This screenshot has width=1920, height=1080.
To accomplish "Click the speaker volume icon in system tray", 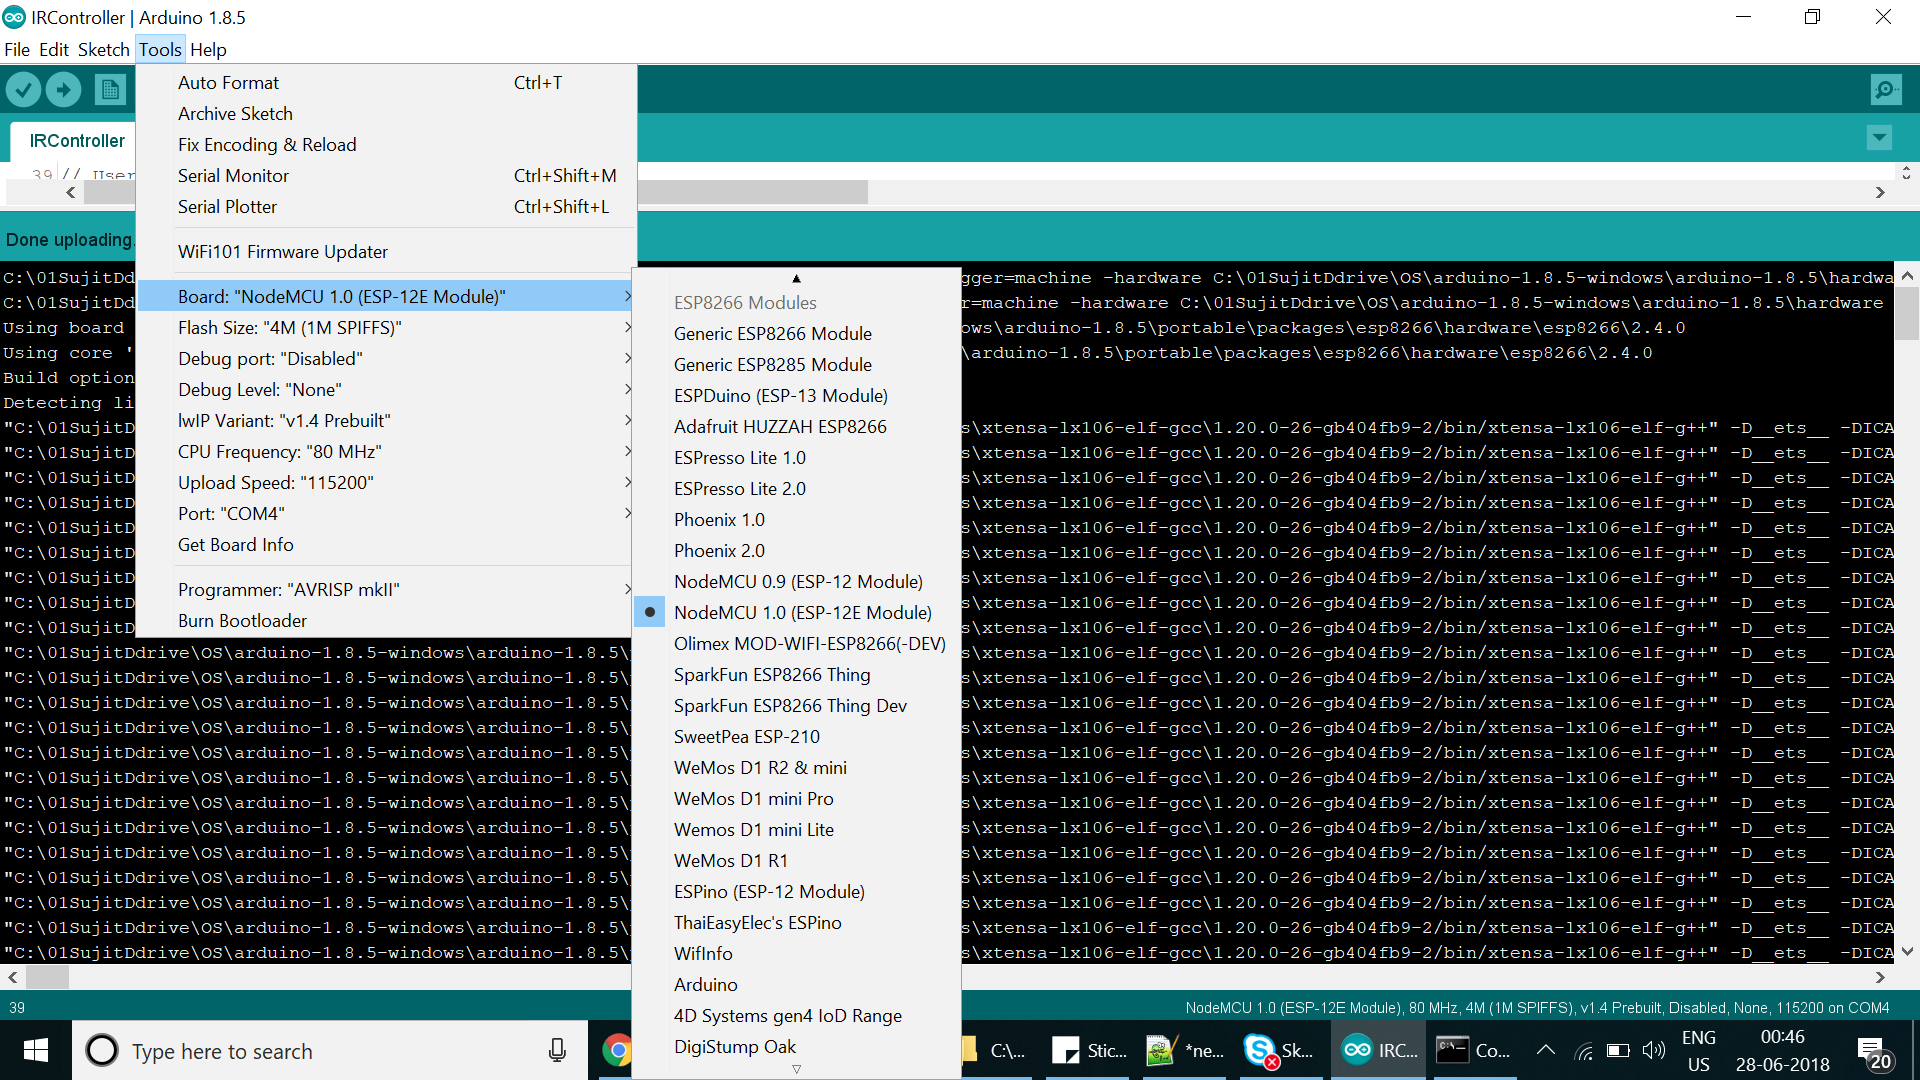I will [1654, 1050].
